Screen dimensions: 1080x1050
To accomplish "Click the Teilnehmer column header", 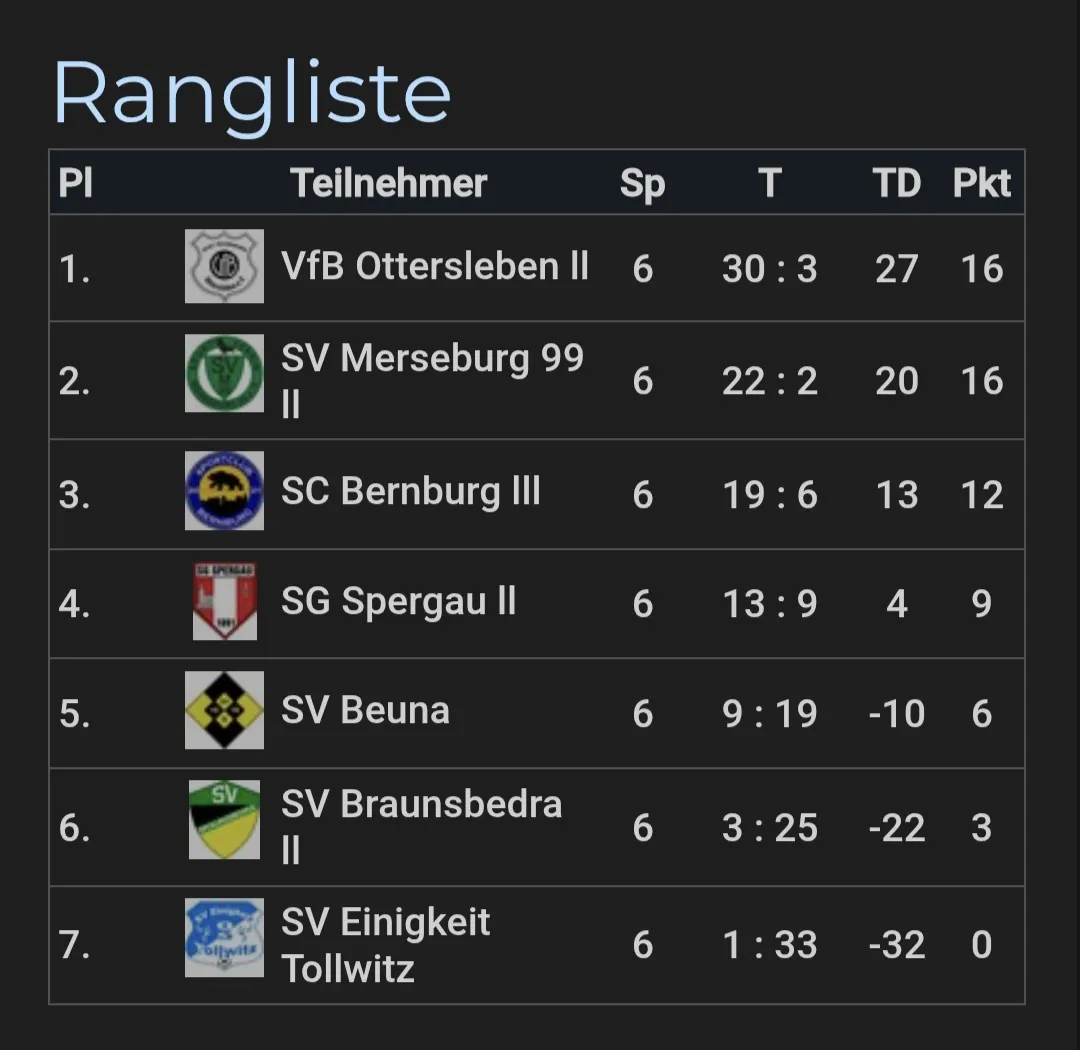I will [389, 183].
